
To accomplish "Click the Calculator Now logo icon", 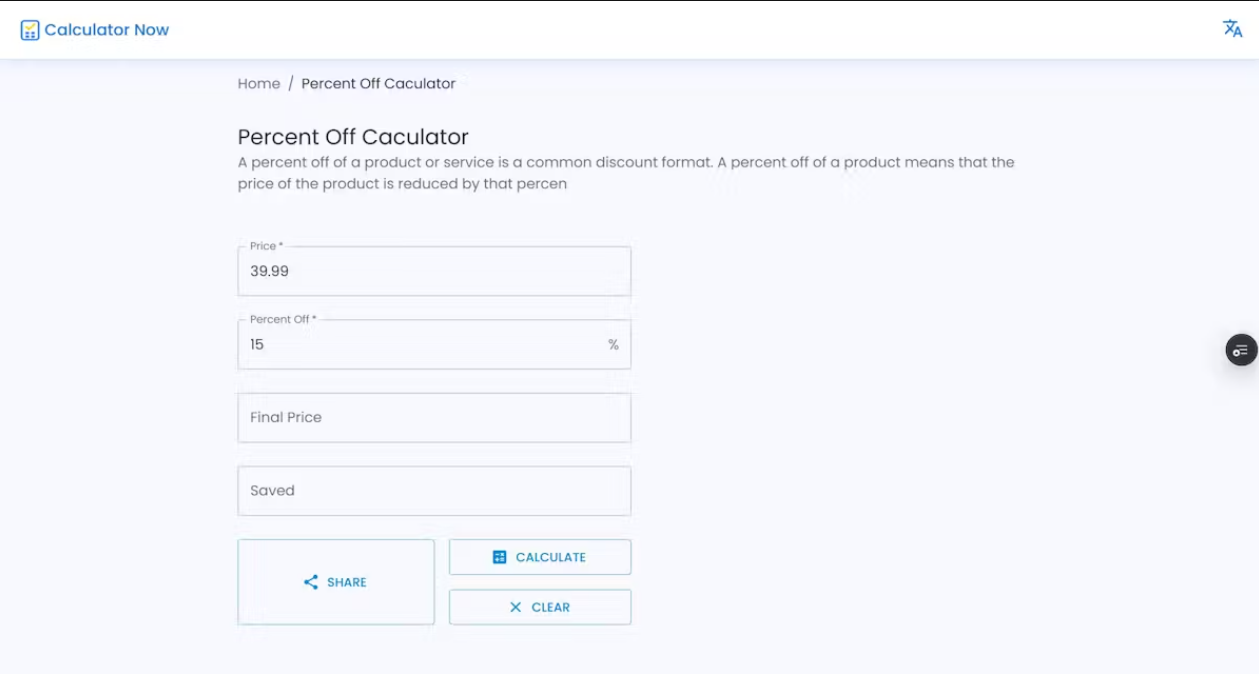I will coord(30,30).
